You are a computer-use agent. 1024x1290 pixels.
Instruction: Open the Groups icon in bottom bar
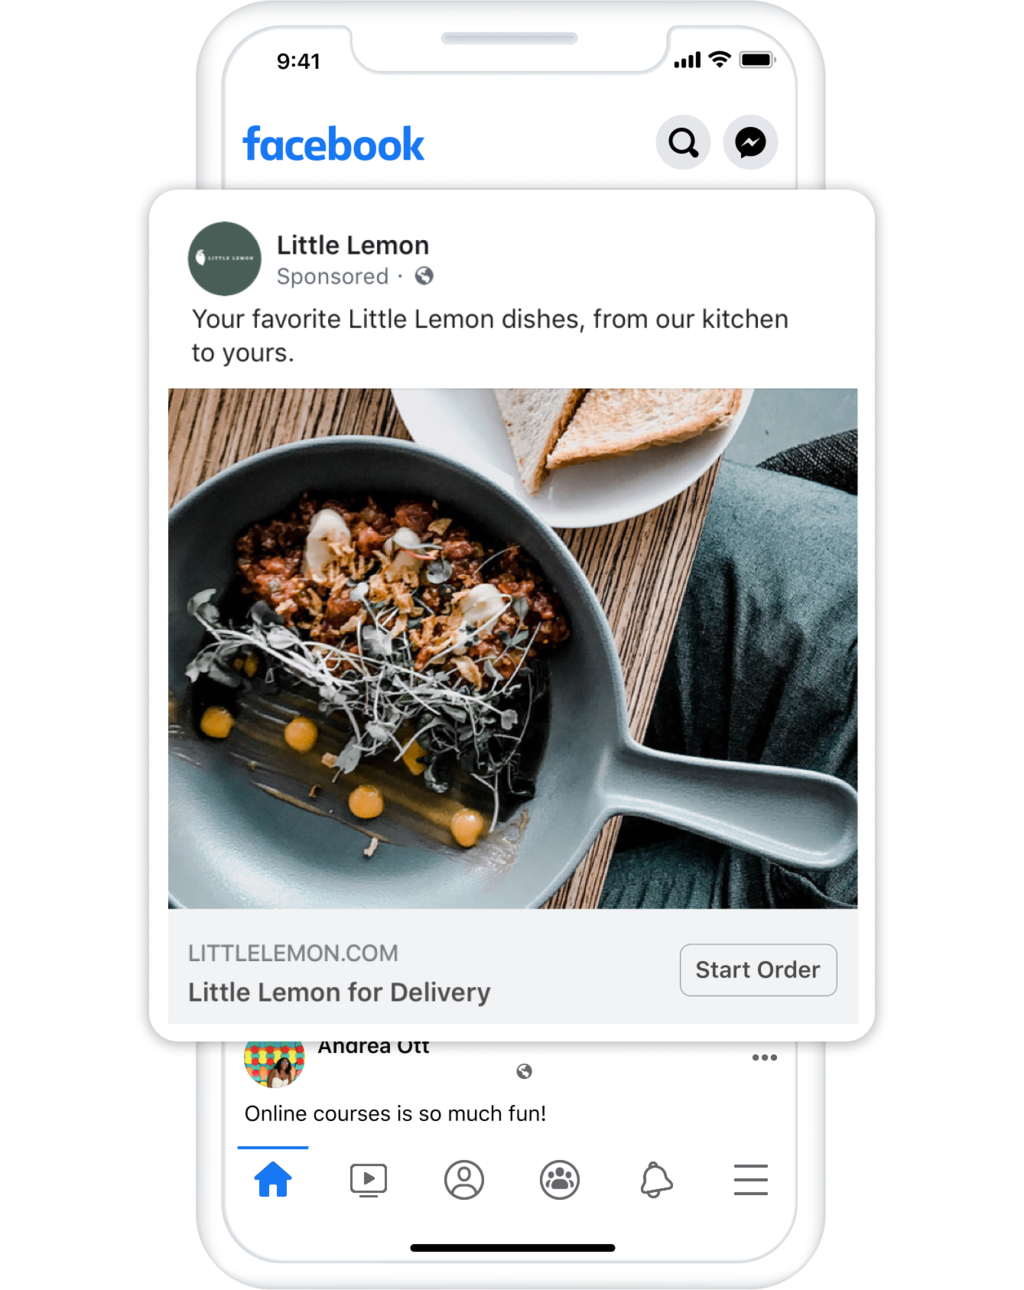point(560,1180)
